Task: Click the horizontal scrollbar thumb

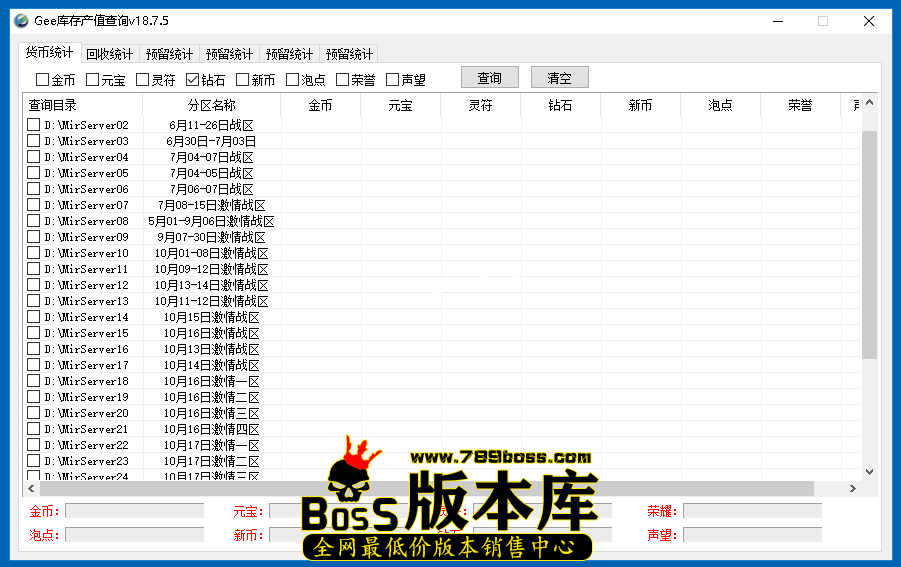Action: pyautogui.click(x=426, y=488)
